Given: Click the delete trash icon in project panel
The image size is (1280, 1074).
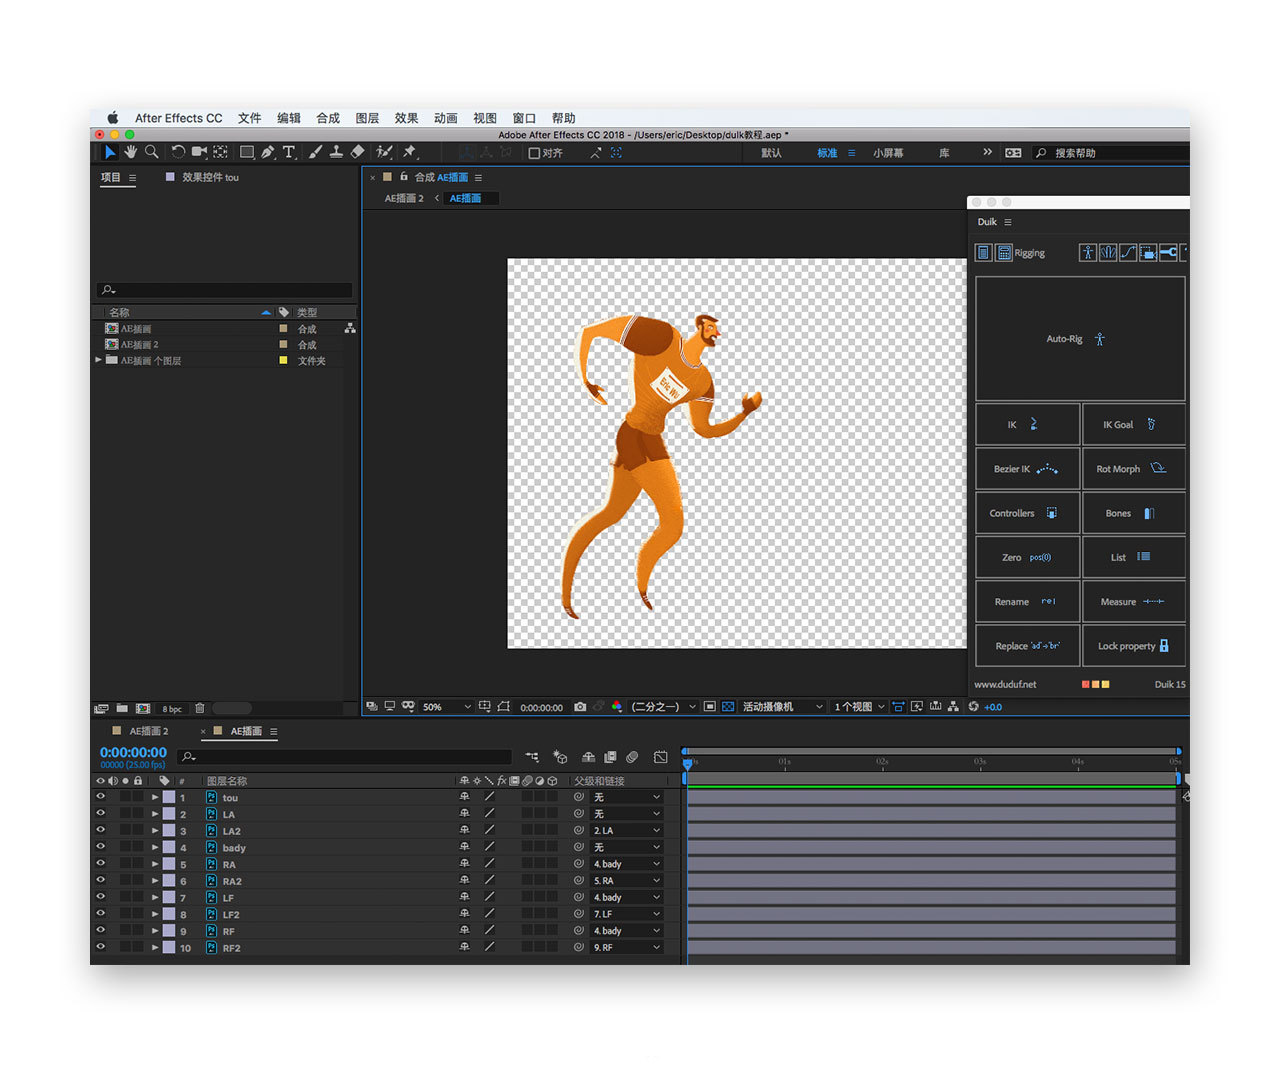Looking at the screenshot, I should click(x=199, y=708).
